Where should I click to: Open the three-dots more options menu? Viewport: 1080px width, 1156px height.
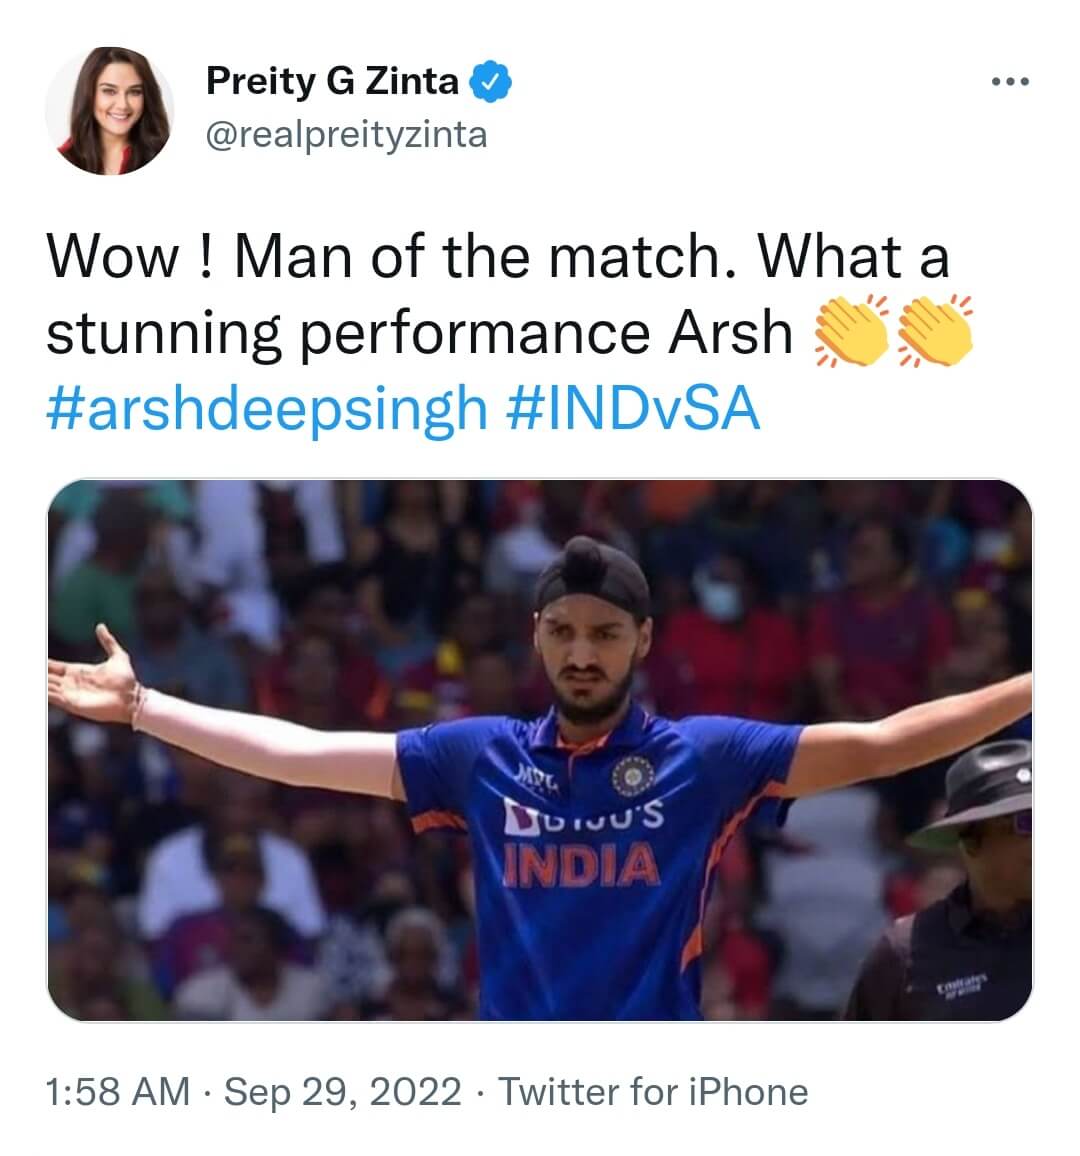(1009, 82)
